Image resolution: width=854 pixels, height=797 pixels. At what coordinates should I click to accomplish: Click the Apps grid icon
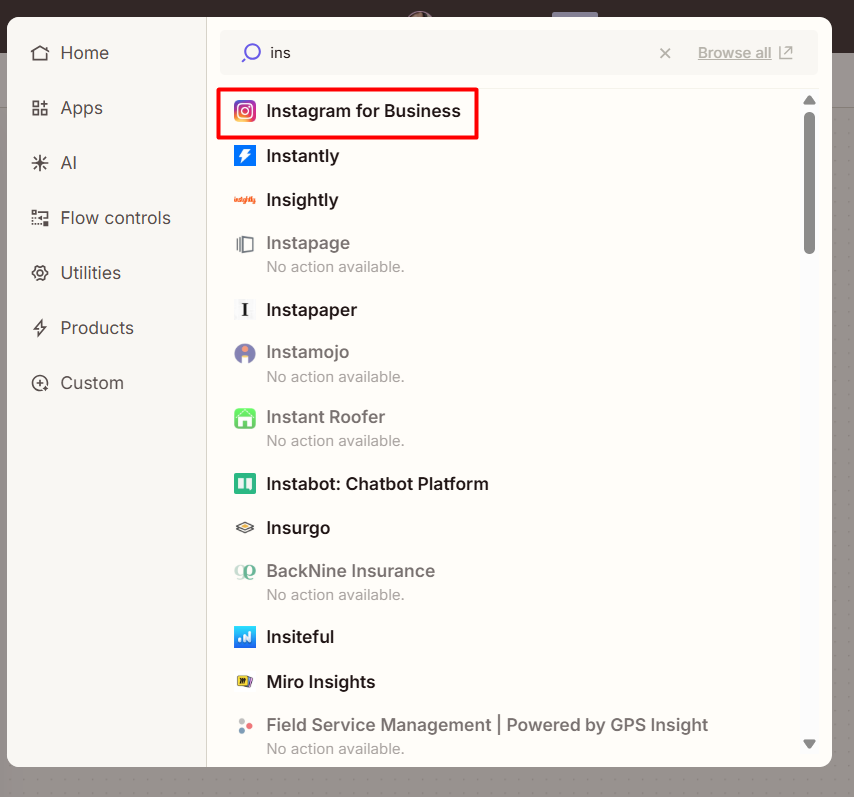click(40, 108)
